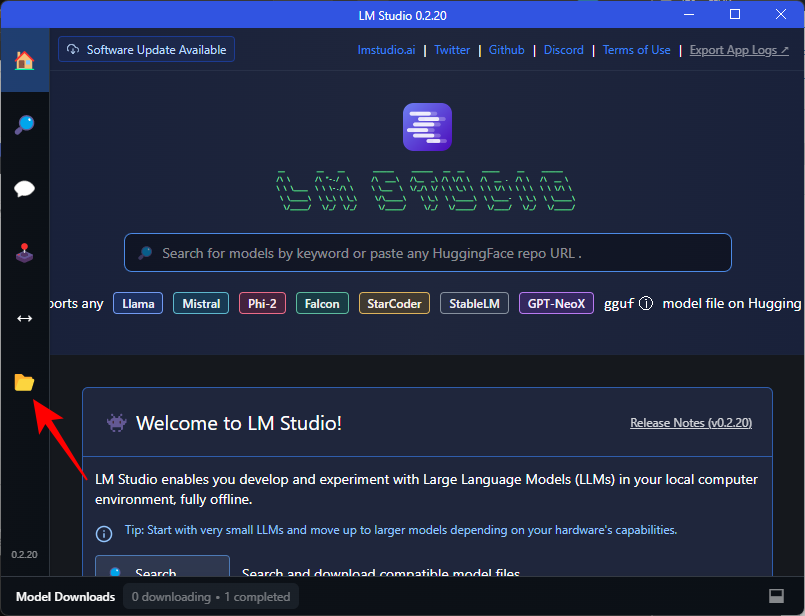Focus the model search input field
The width and height of the screenshot is (805, 616).
pyautogui.click(x=428, y=253)
